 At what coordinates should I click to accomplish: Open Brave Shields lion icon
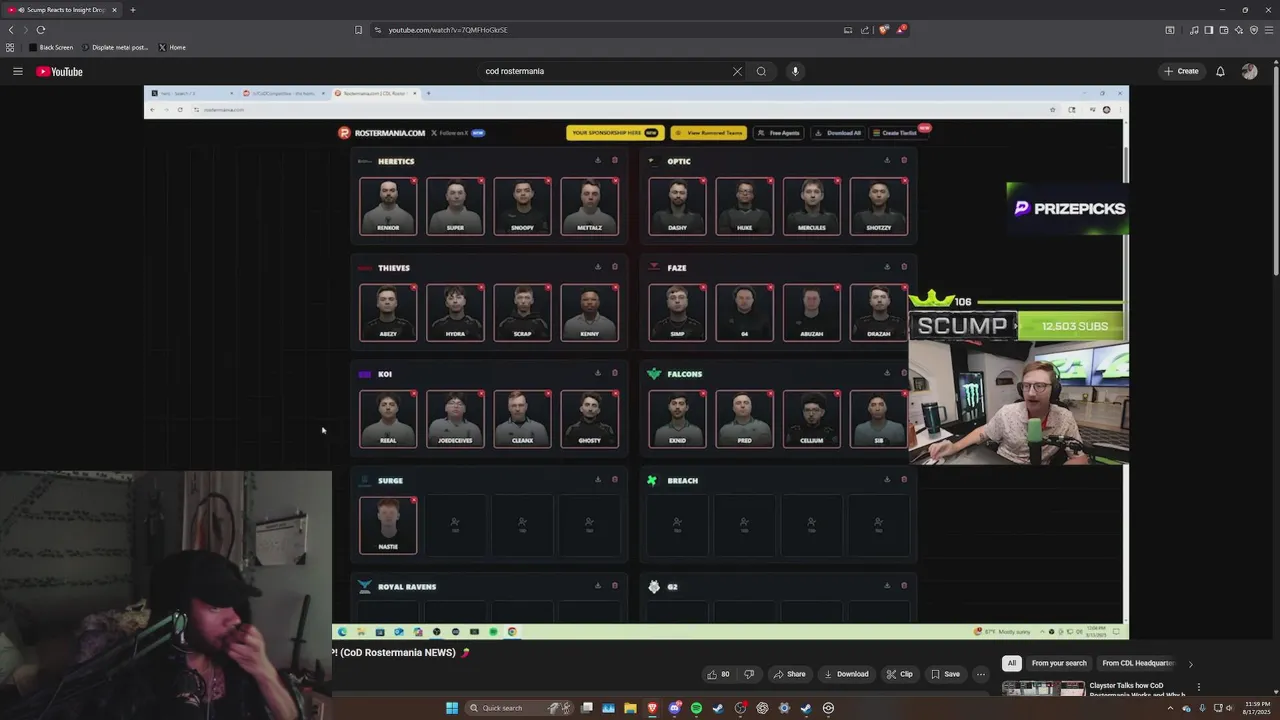pos(883,30)
